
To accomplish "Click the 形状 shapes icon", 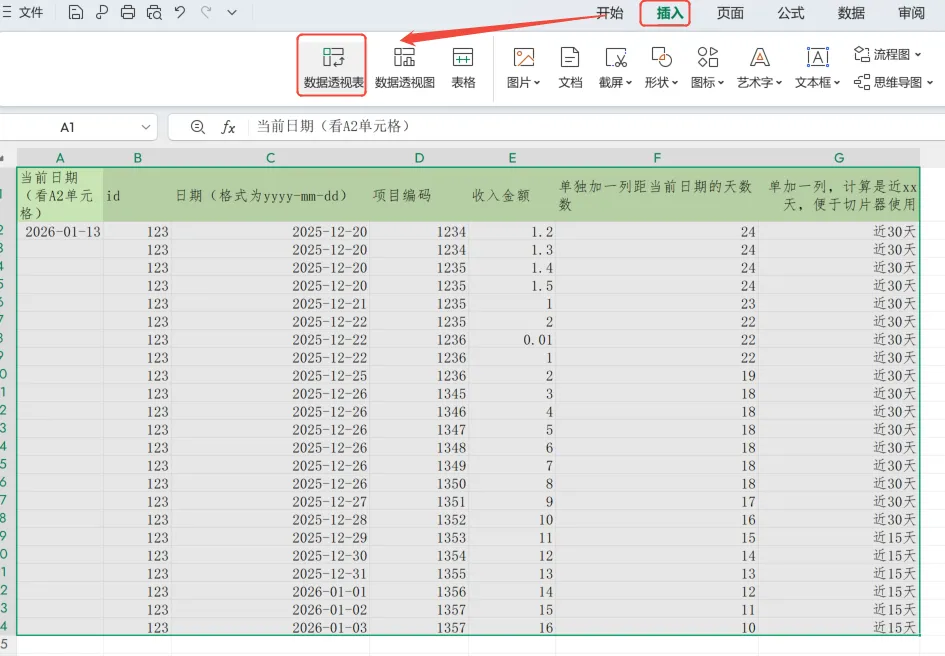I will pos(661,58).
